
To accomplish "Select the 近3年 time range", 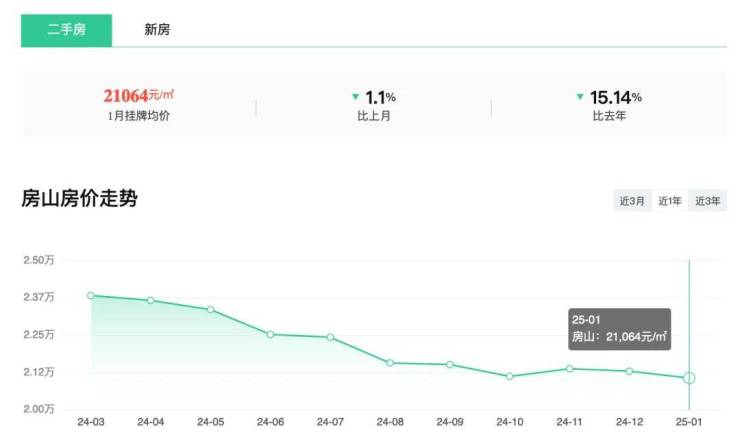I will click(708, 202).
